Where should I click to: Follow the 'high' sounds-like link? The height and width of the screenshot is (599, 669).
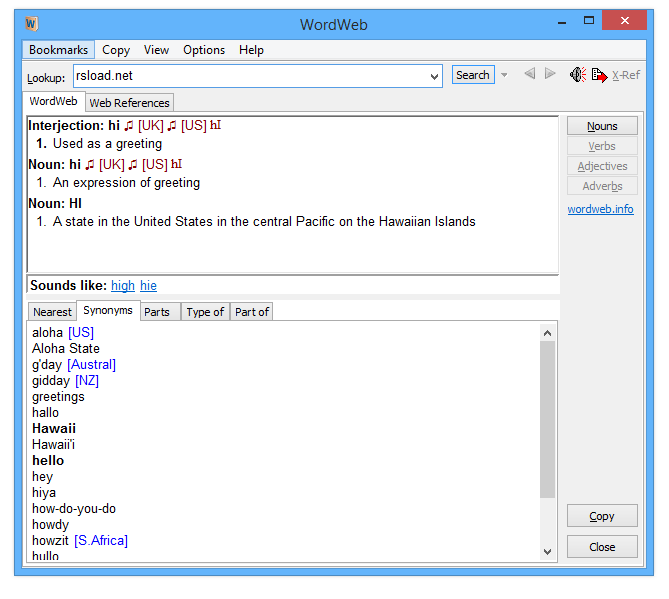[123, 286]
